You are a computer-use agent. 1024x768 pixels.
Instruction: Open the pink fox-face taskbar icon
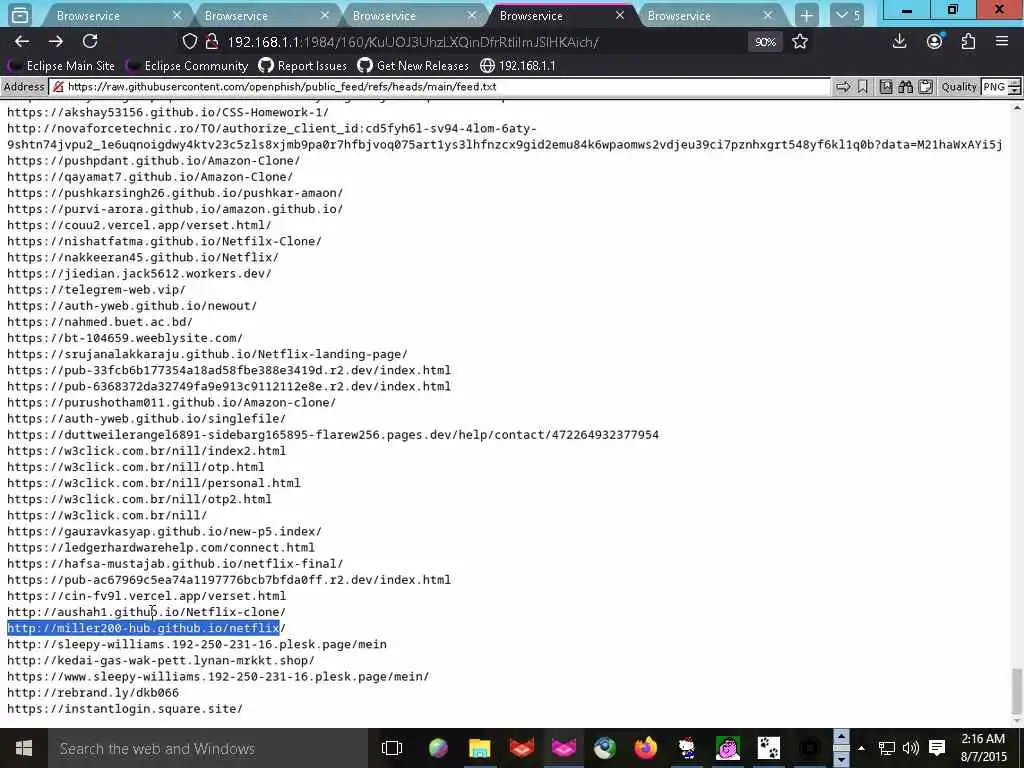click(x=564, y=748)
